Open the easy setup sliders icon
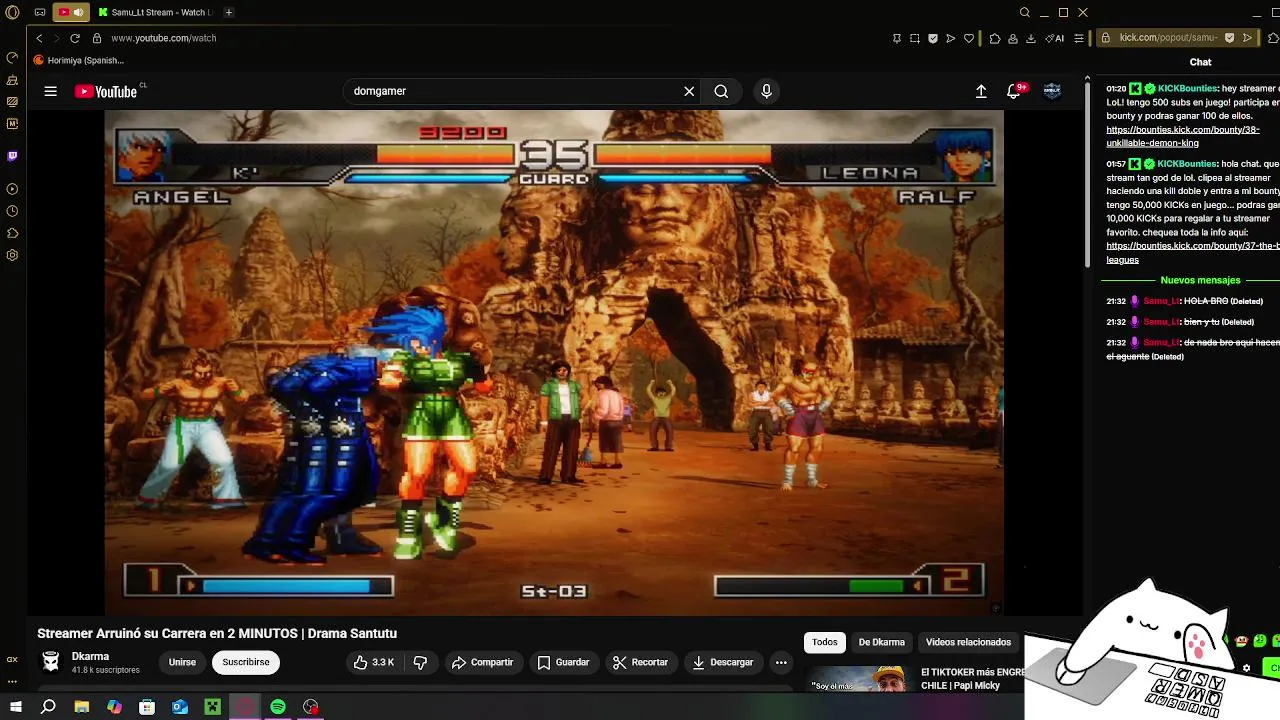 pyautogui.click(x=1078, y=38)
